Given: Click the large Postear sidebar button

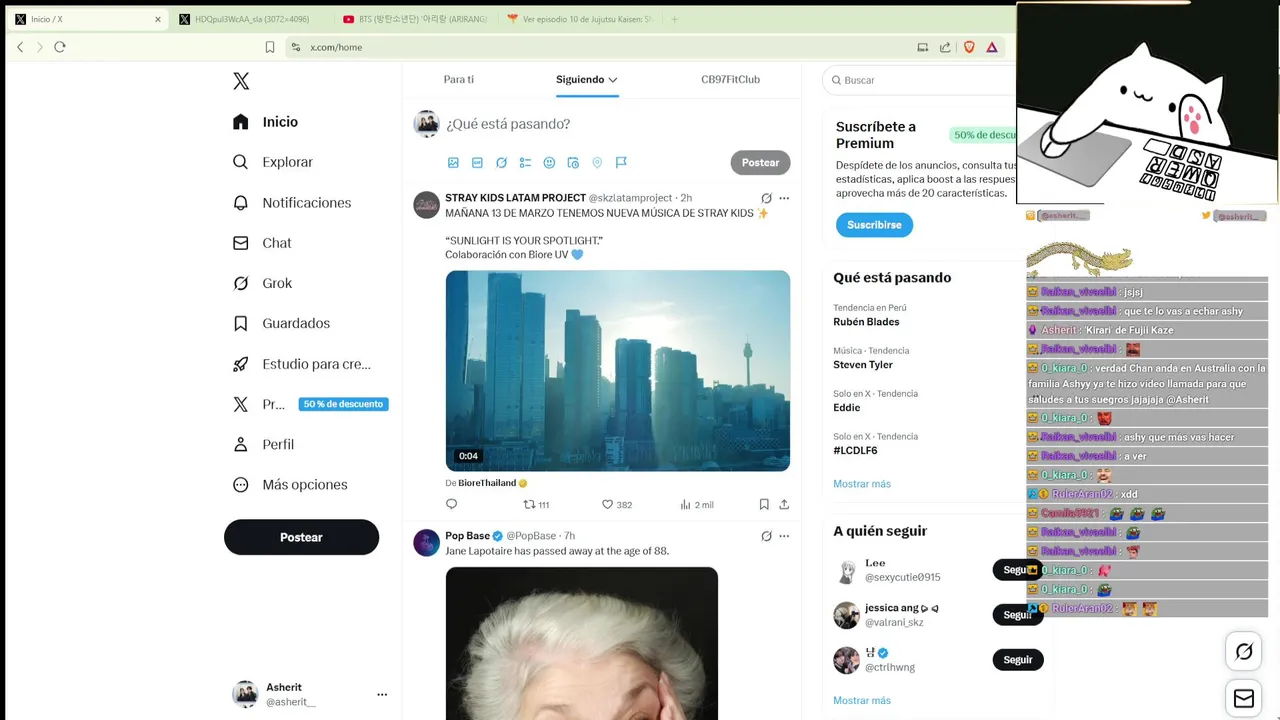Looking at the screenshot, I should tap(301, 537).
